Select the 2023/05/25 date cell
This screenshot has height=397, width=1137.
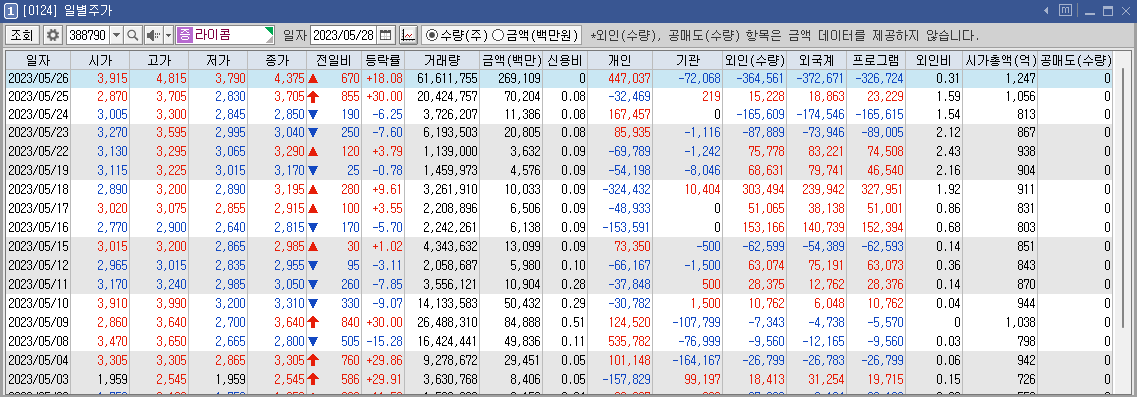tap(37, 97)
